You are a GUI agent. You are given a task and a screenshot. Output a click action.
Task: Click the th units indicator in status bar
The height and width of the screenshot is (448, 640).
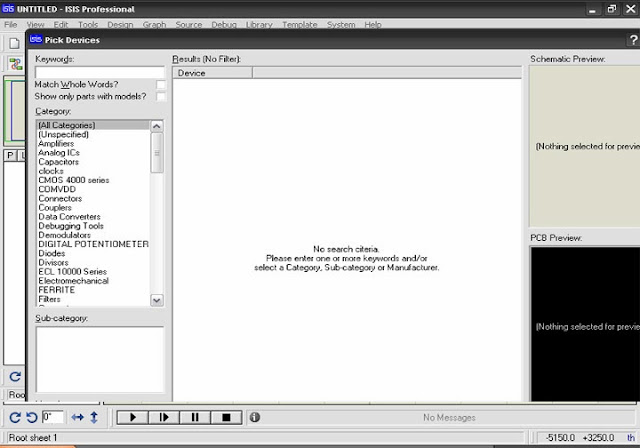631,438
